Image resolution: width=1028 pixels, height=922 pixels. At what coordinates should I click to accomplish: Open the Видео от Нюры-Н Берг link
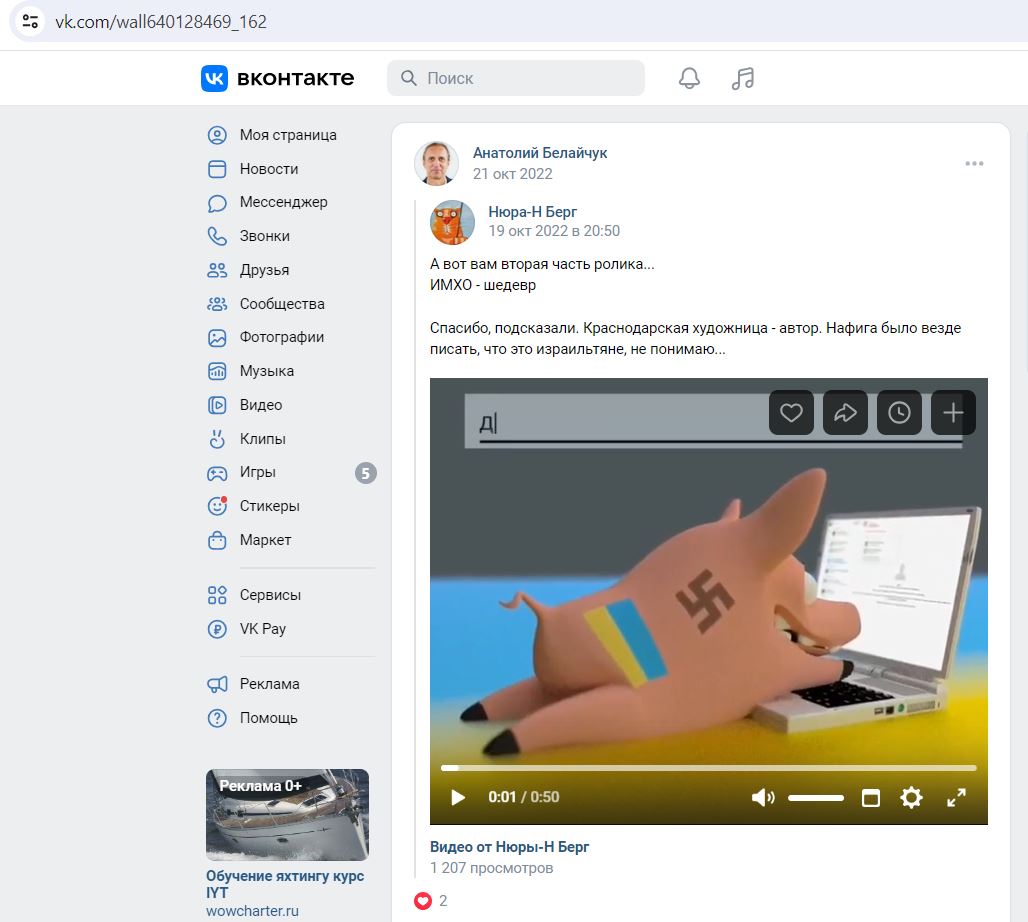click(x=509, y=847)
